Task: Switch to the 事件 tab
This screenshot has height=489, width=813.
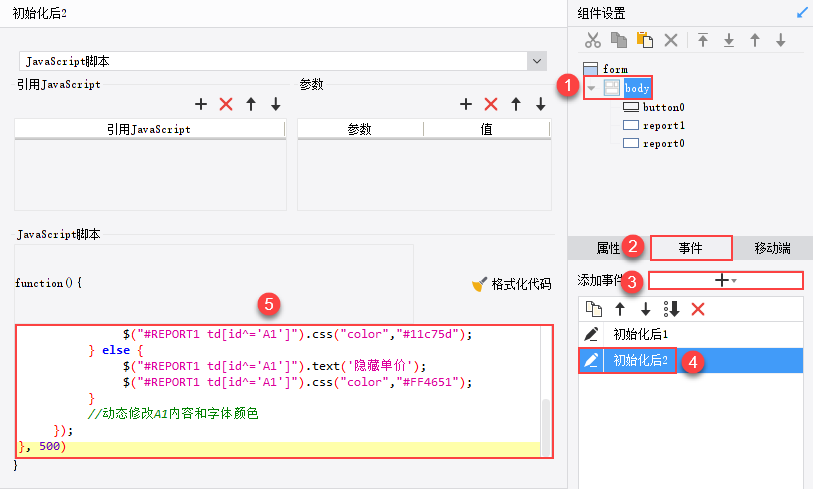Action: click(x=691, y=248)
